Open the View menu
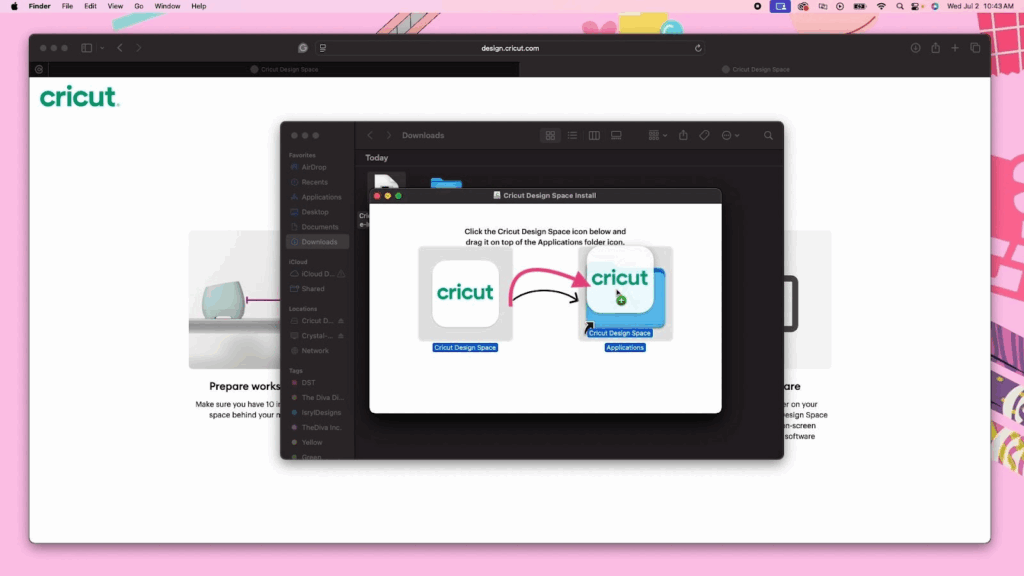The height and width of the screenshot is (576, 1024). pyautogui.click(x=115, y=6)
